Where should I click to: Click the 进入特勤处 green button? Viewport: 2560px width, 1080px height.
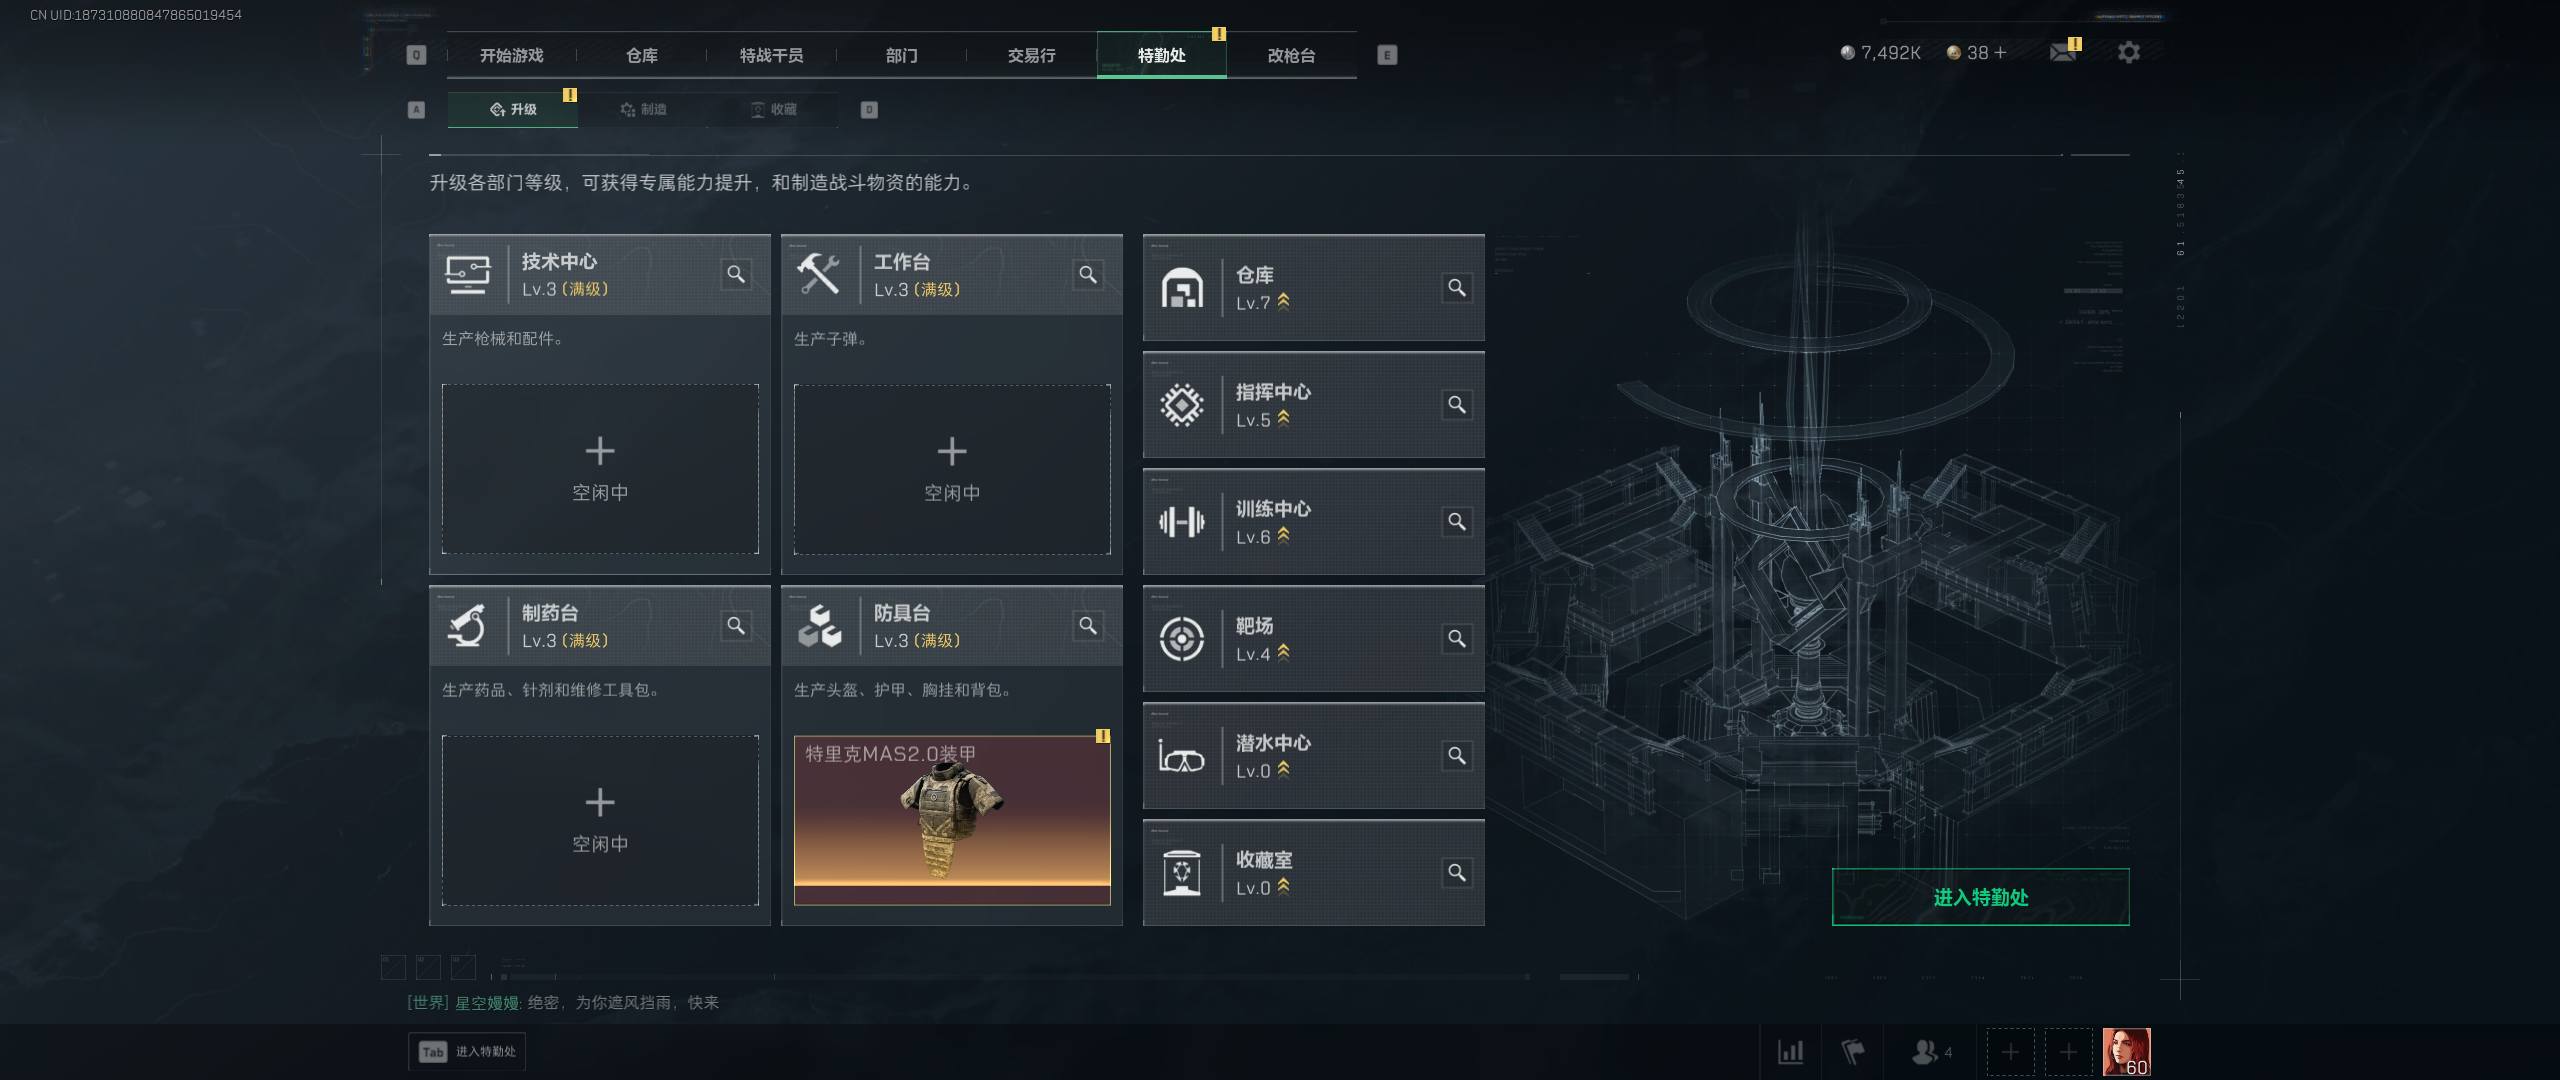click(1980, 897)
